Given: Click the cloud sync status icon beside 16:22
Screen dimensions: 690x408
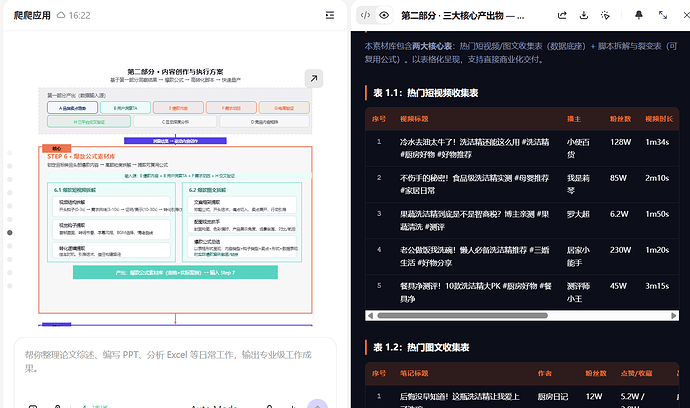Looking at the screenshot, I should (x=61, y=15).
